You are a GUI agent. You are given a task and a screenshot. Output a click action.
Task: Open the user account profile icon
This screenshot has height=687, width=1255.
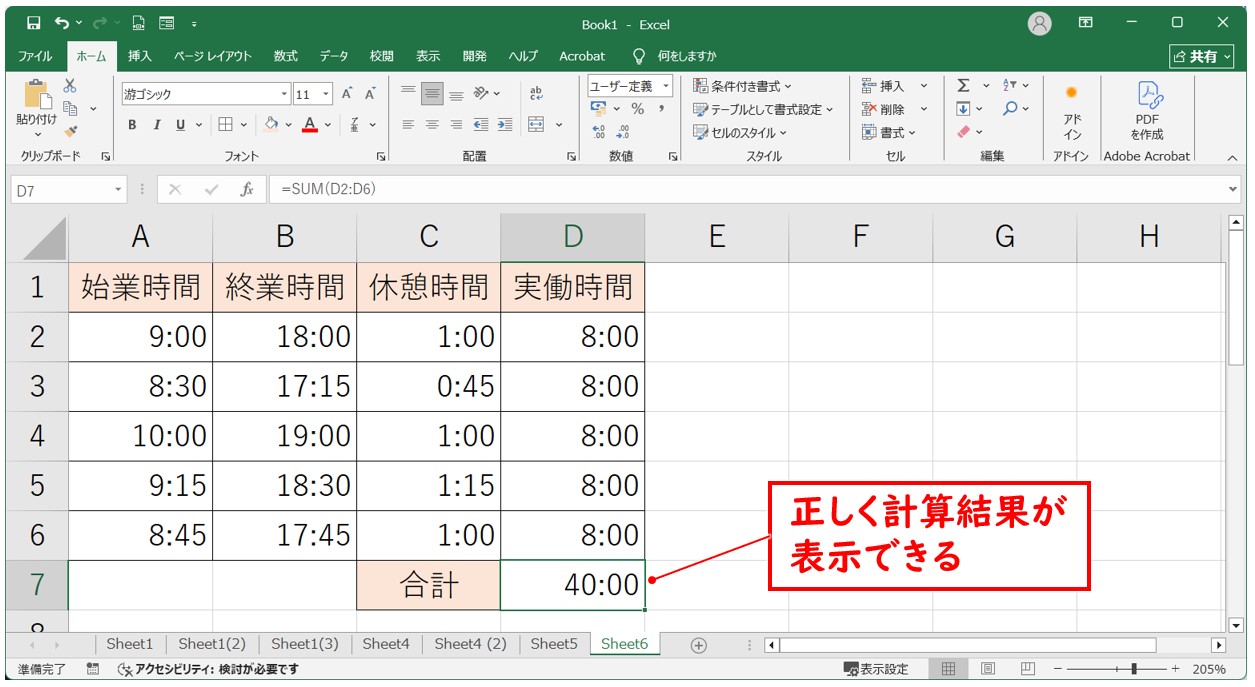[1040, 23]
